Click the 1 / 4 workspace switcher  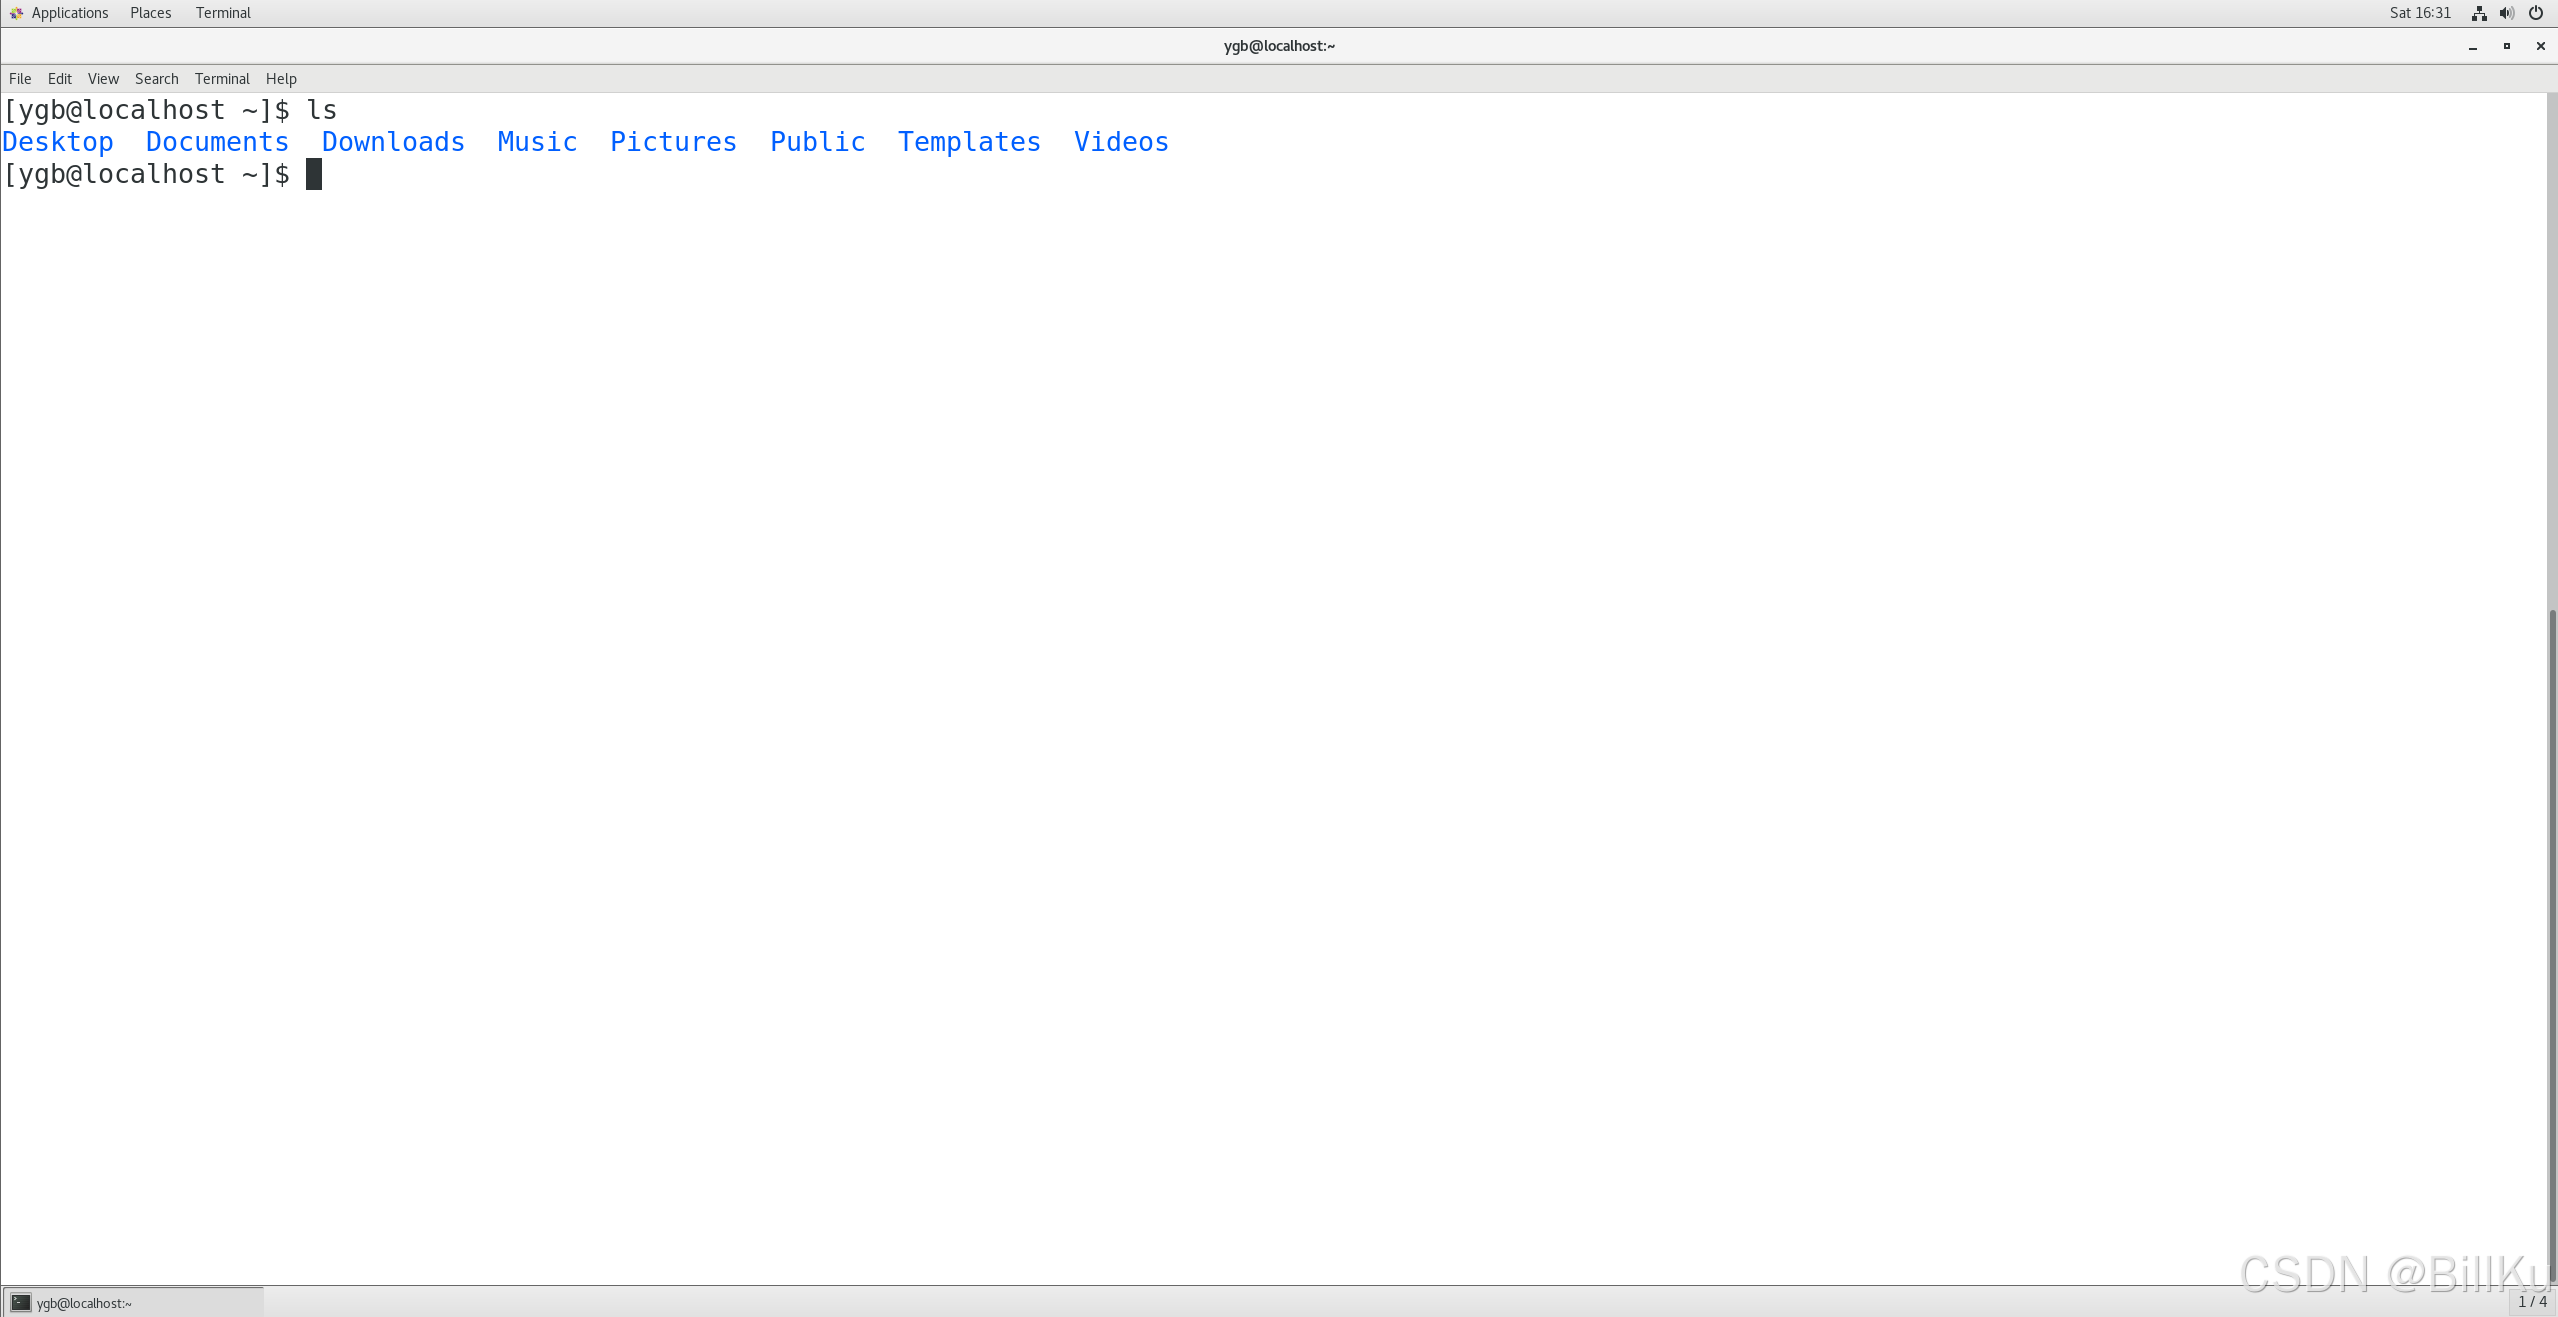[2532, 1301]
